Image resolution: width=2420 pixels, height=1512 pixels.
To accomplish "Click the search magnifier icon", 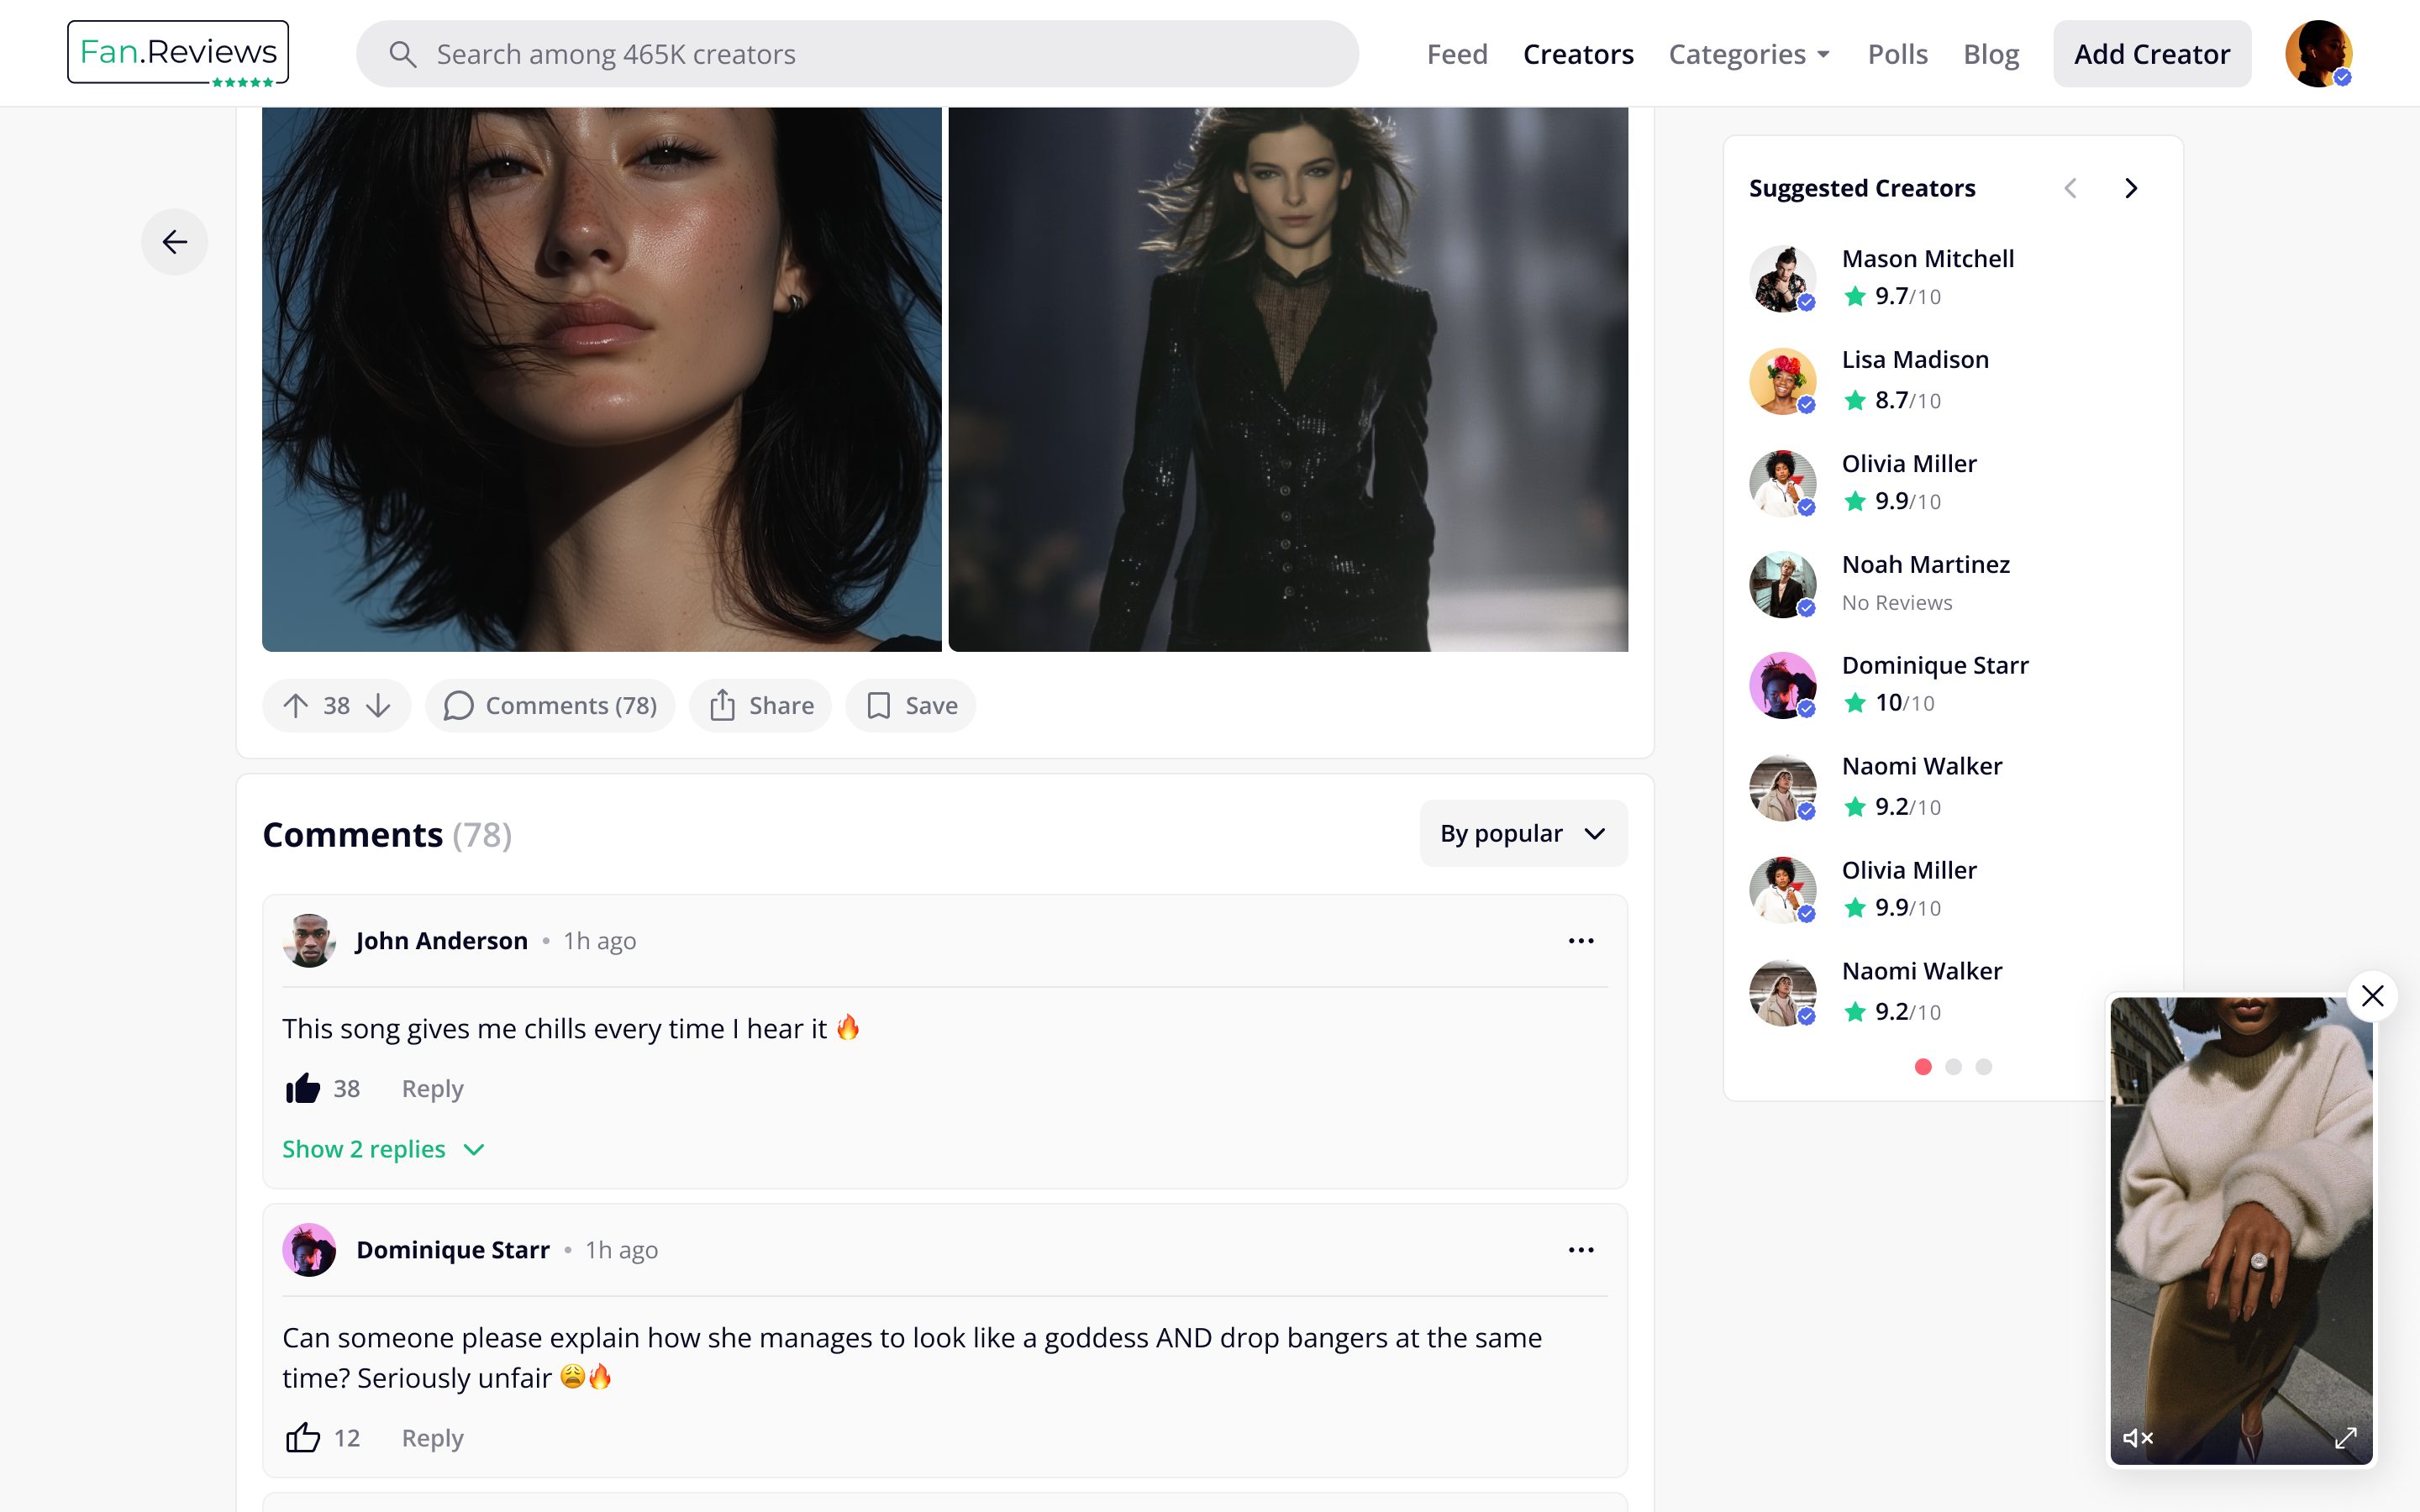I will tap(404, 53).
